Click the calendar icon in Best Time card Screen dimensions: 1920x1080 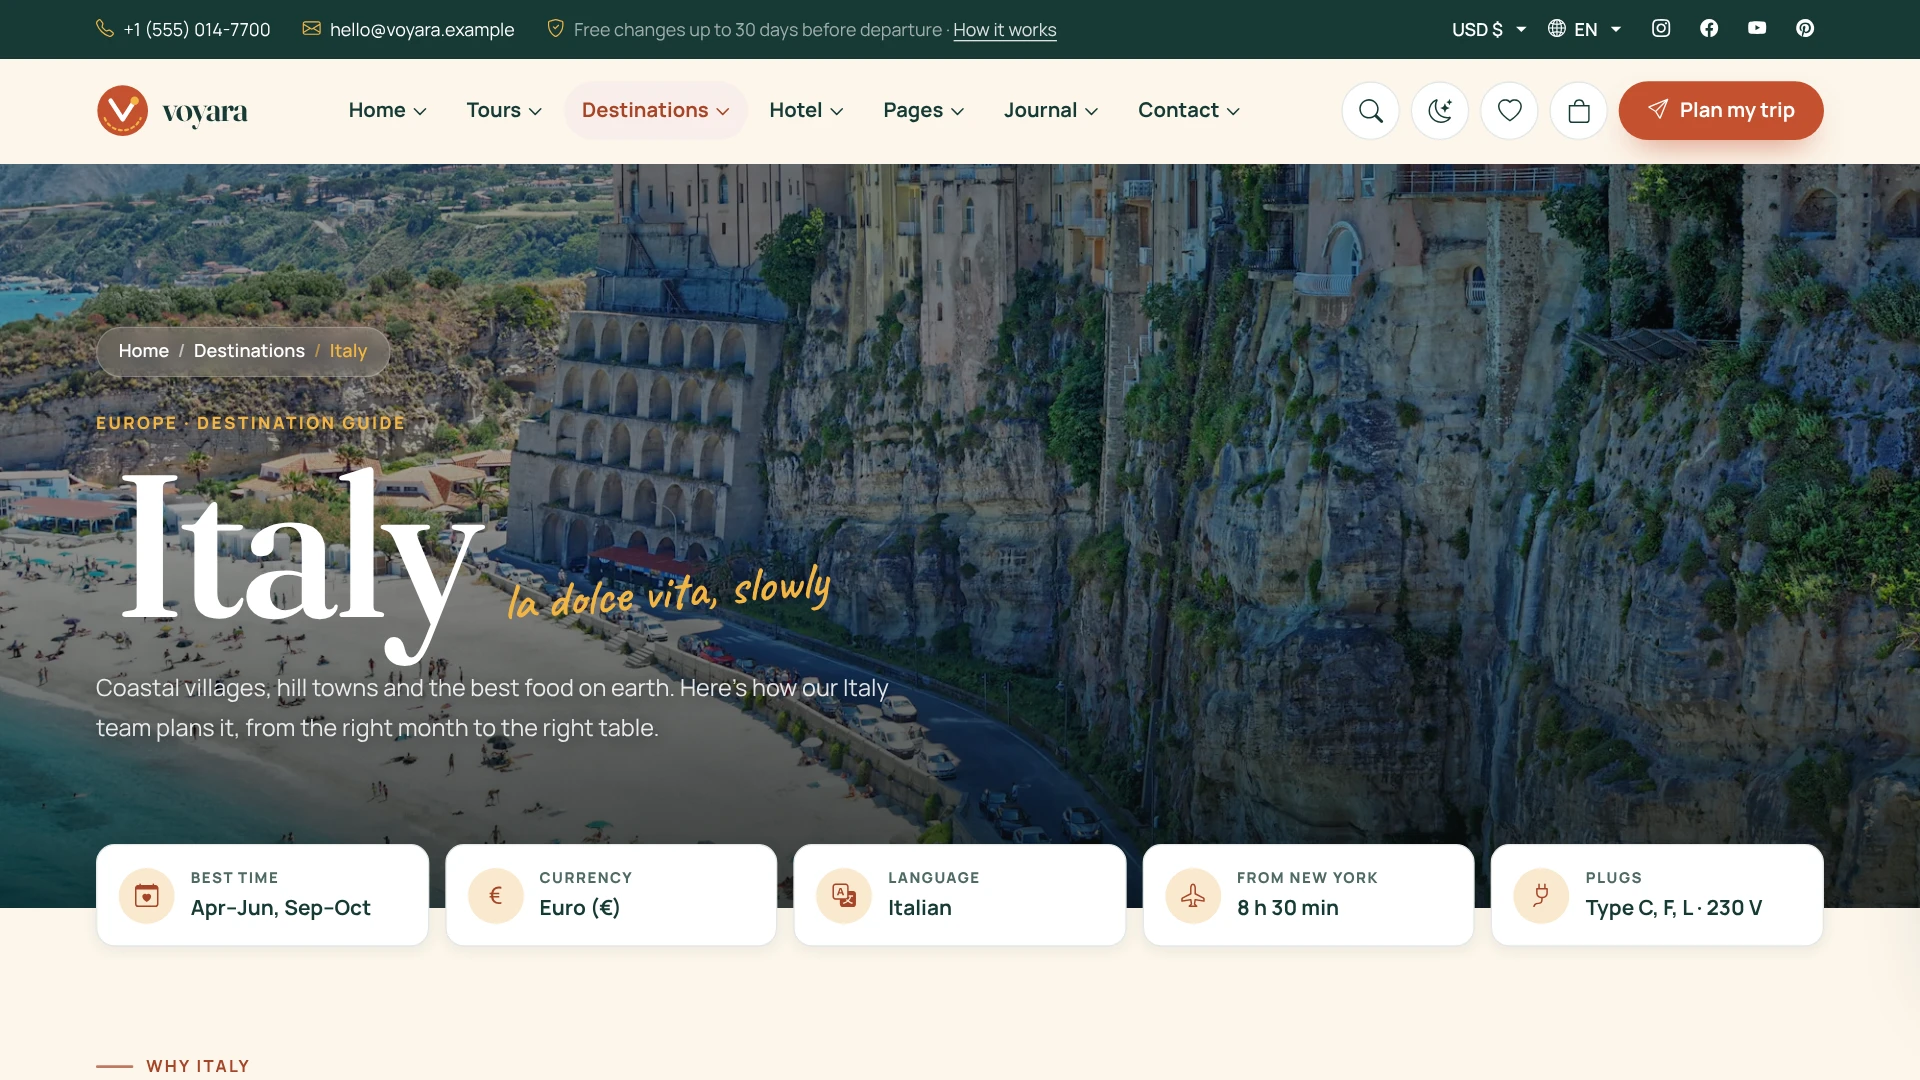[x=147, y=896]
